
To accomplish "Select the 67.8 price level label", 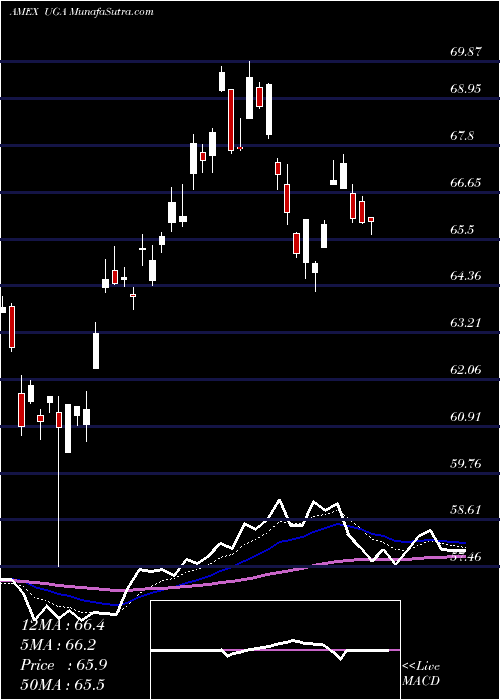I will [463, 136].
